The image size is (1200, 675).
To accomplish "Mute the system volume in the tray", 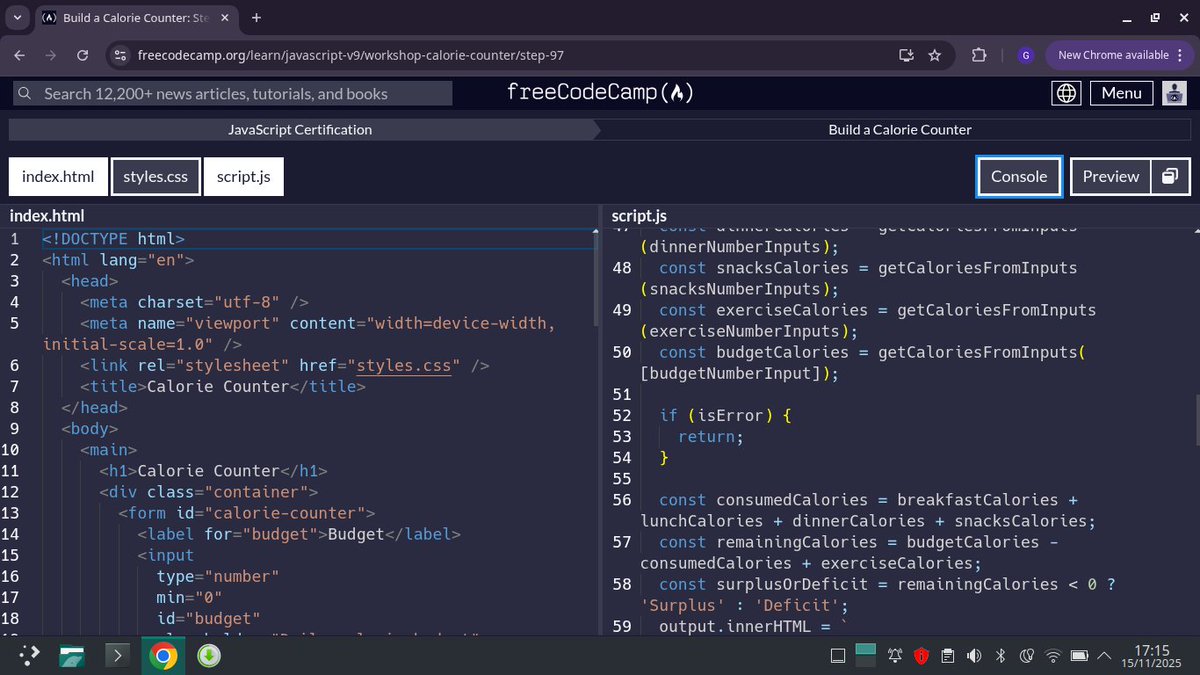I will point(974,655).
